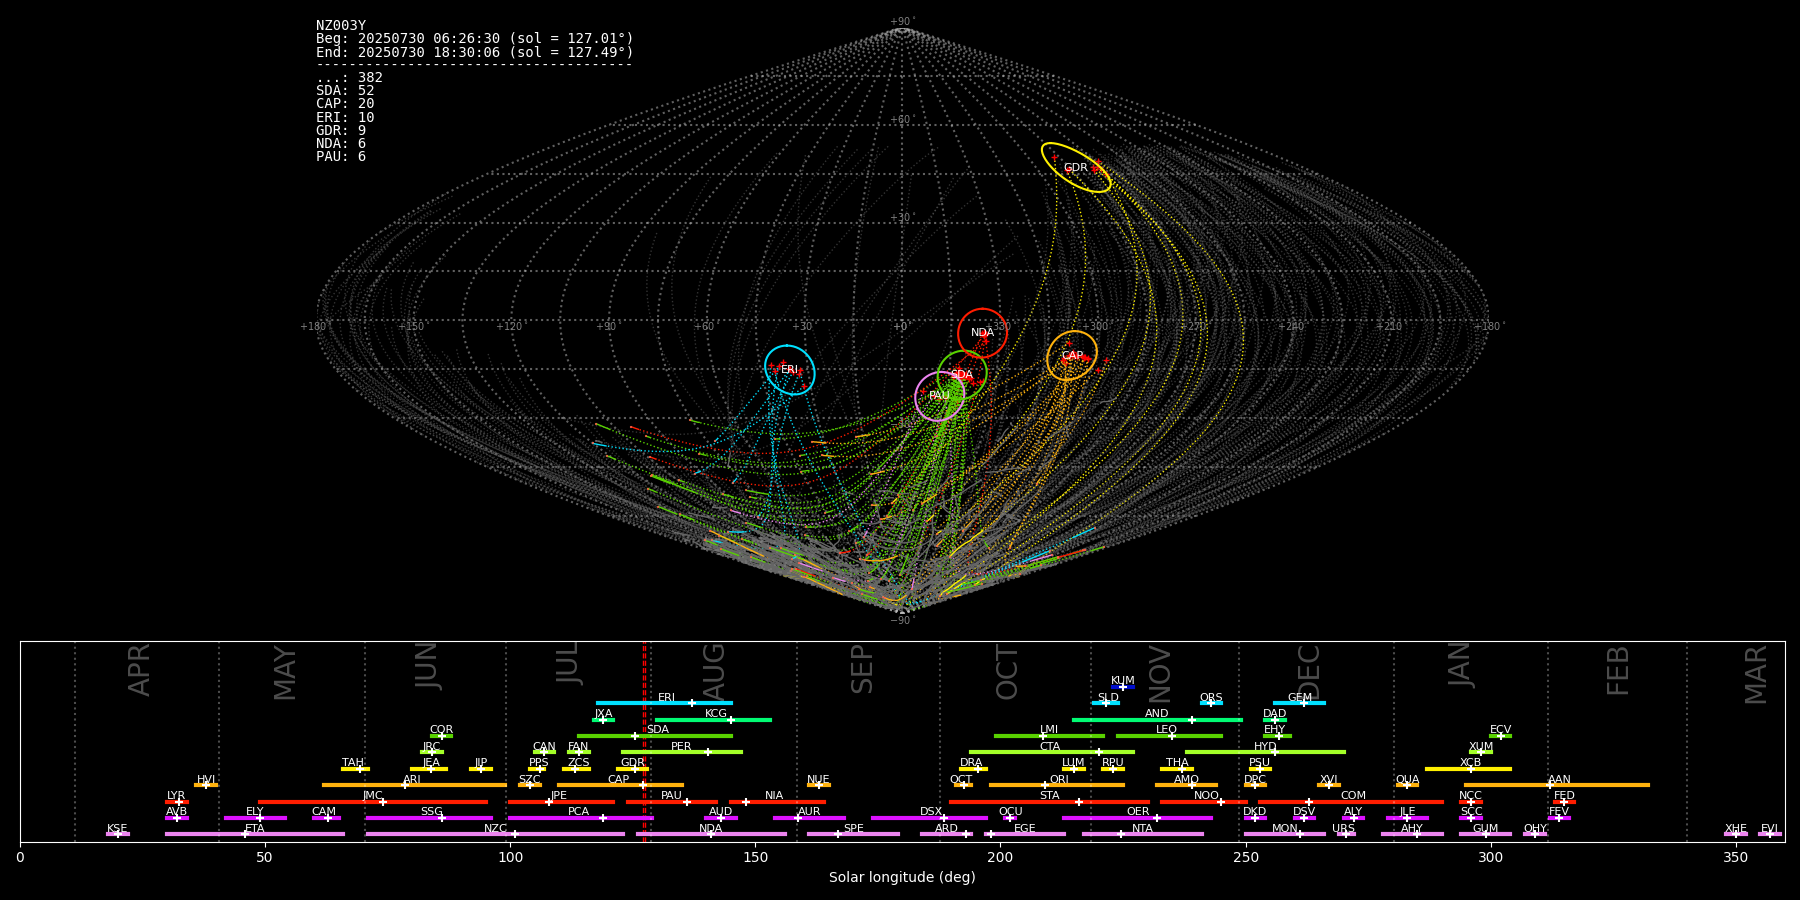Click the pink PAU radiant circle on map

point(940,396)
